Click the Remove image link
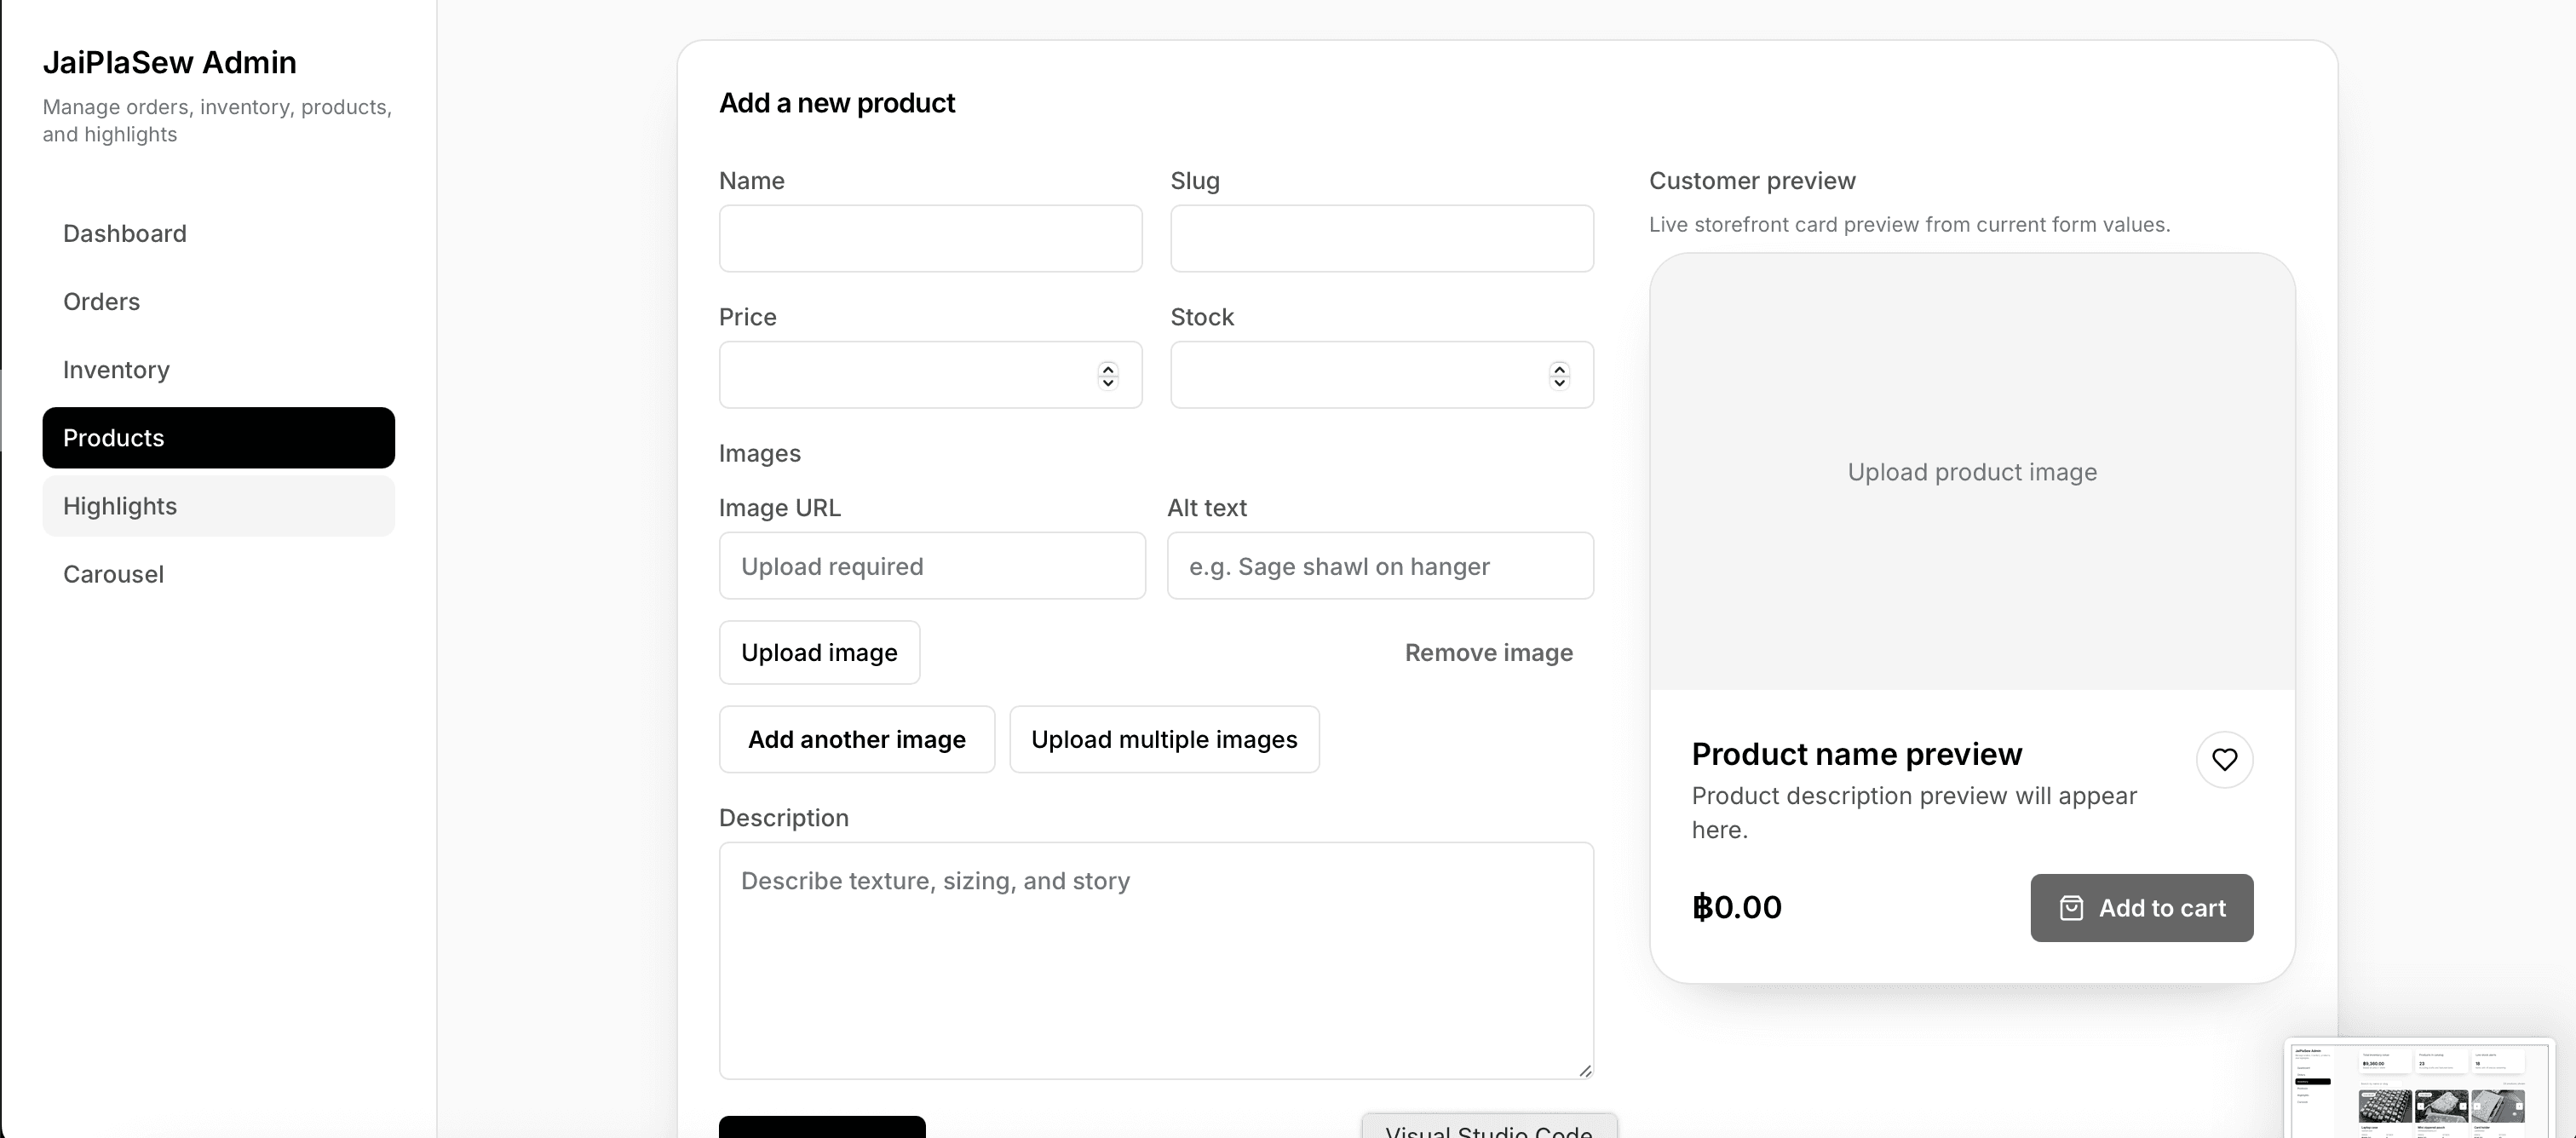The width and height of the screenshot is (2576, 1138). pyautogui.click(x=1488, y=653)
